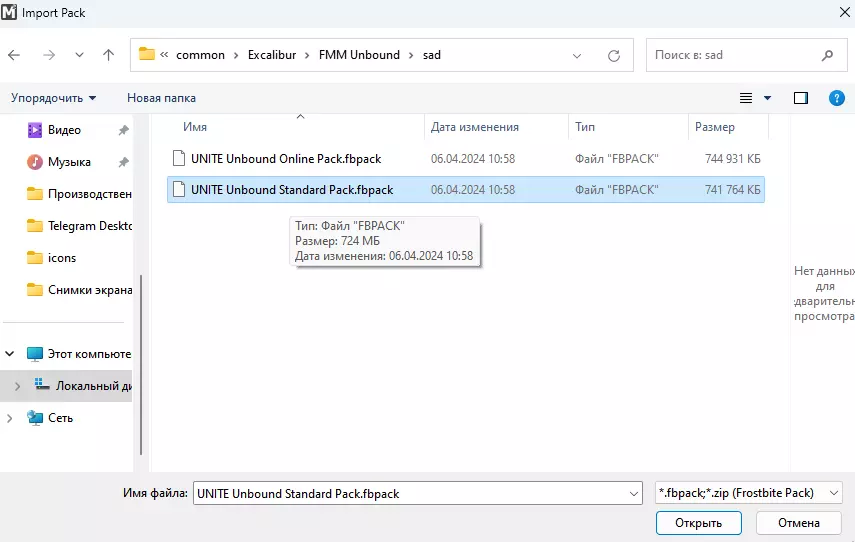Click the magnifier search icon

[828, 55]
